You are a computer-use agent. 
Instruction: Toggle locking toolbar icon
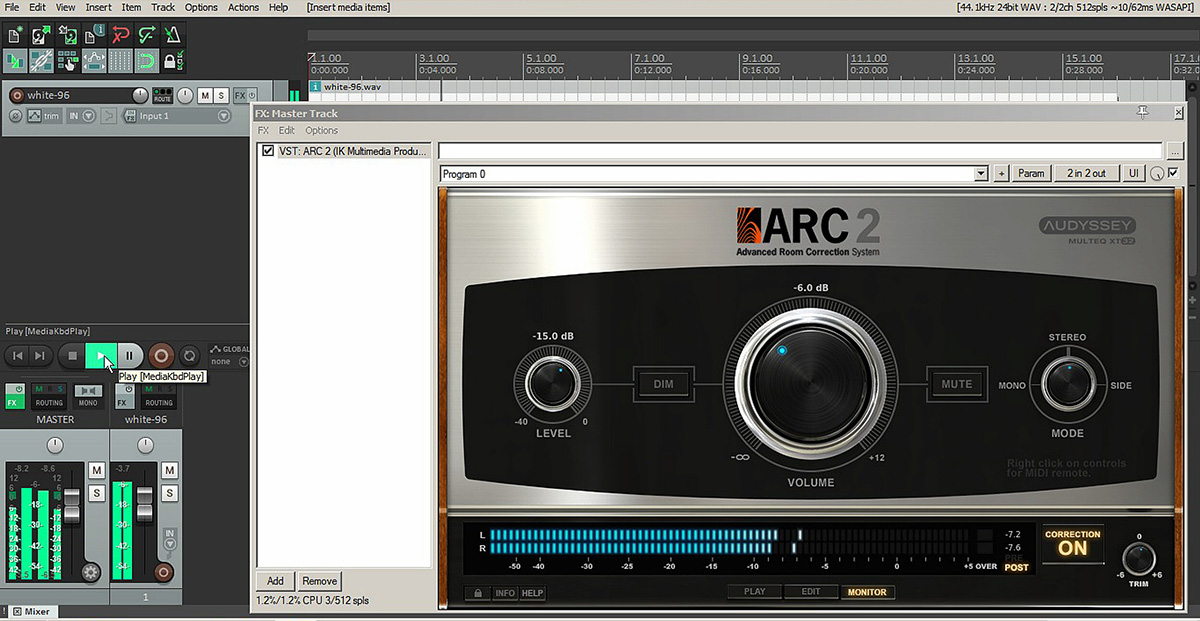click(x=174, y=61)
